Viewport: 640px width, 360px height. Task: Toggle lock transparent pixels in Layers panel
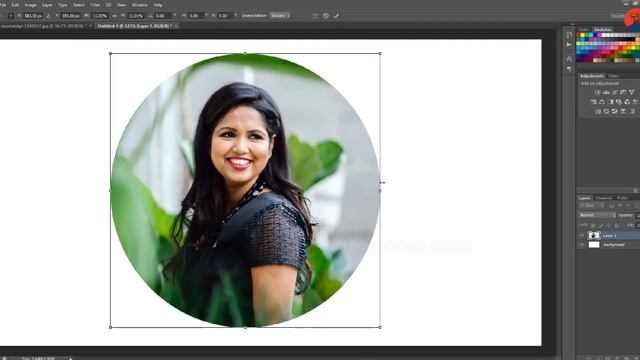click(593, 225)
